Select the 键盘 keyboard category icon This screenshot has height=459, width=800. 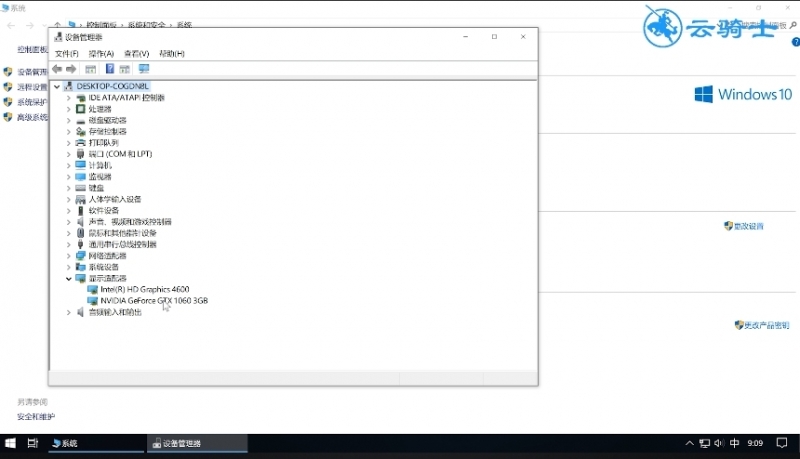coord(80,188)
